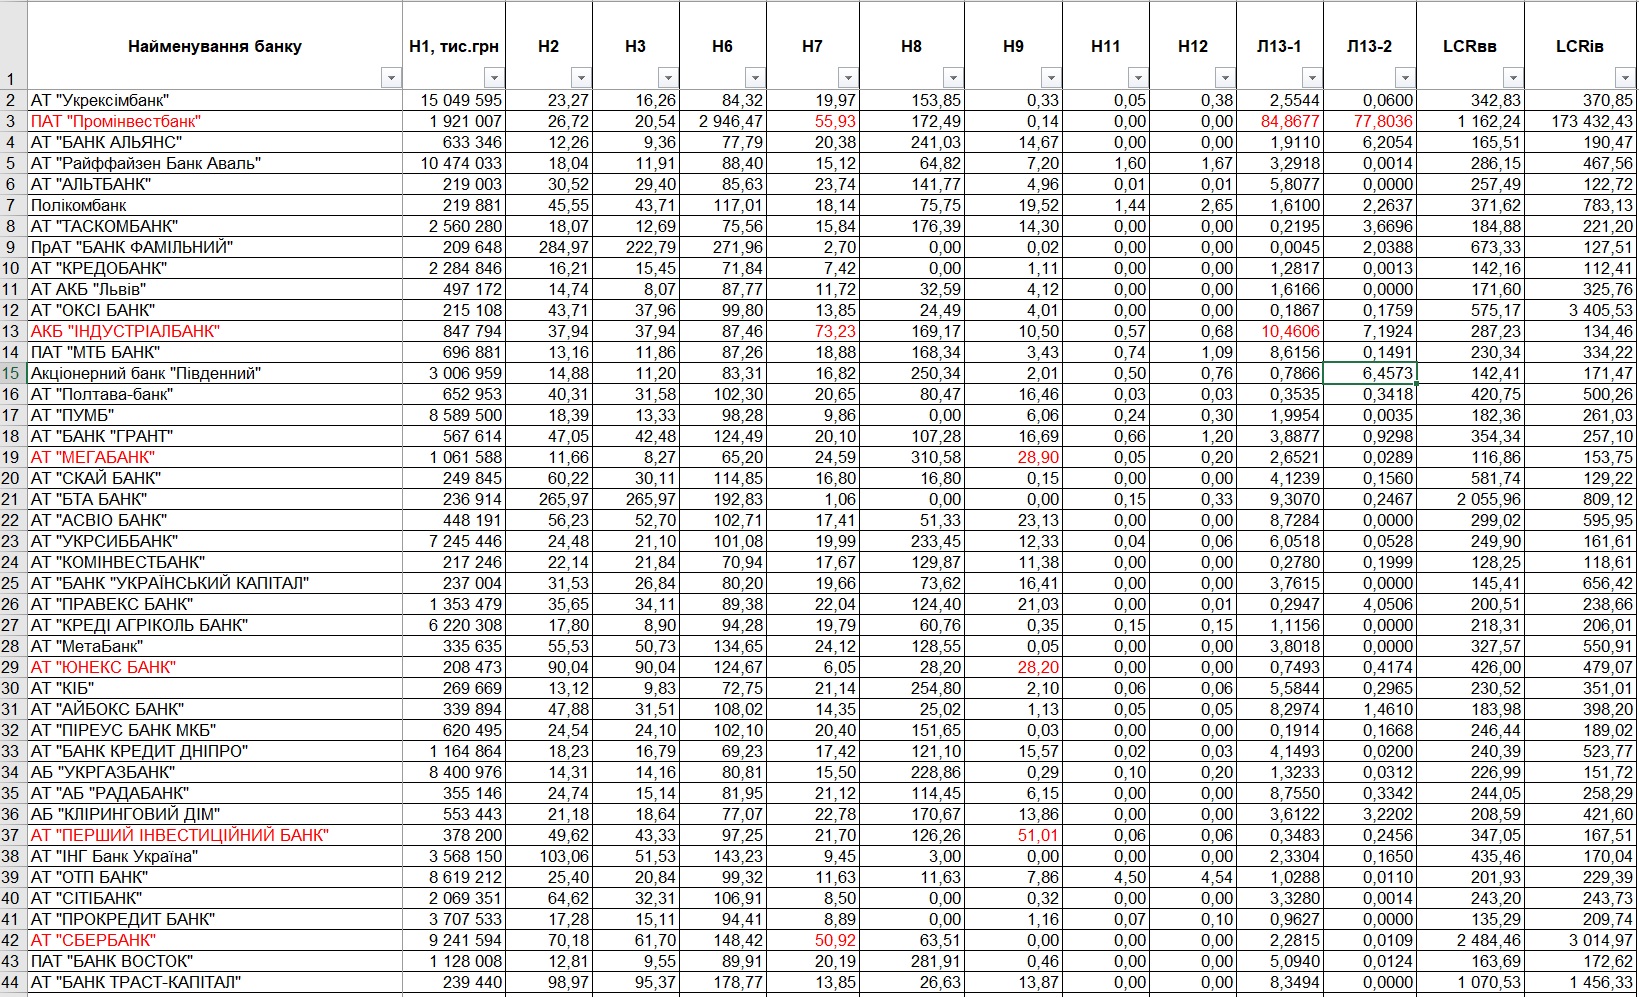Open the LCRів column filter dropdown
Image resolution: width=1639 pixels, height=997 pixels.
click(x=1625, y=78)
